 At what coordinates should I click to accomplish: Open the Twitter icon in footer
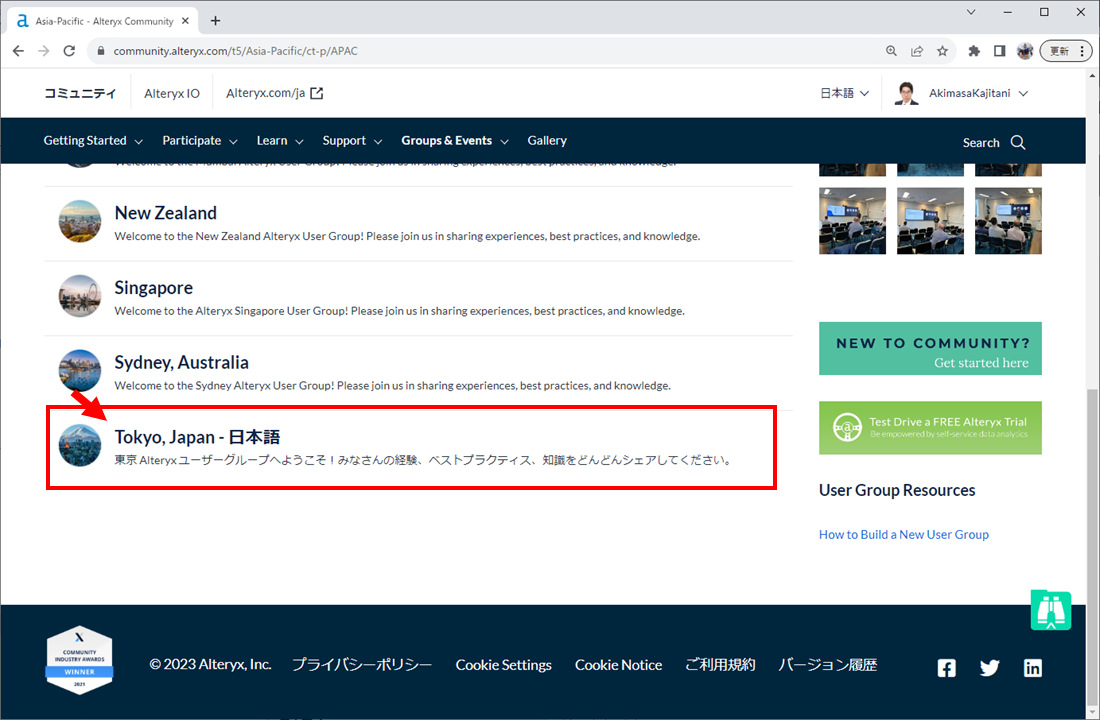990,668
